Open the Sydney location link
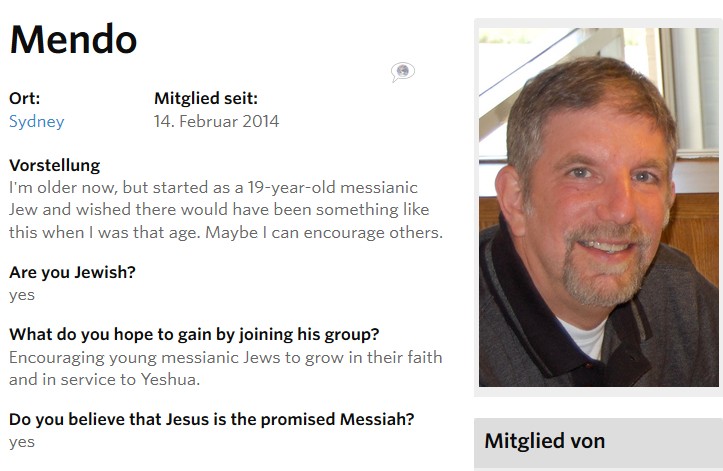The image size is (723, 471). tap(36, 121)
